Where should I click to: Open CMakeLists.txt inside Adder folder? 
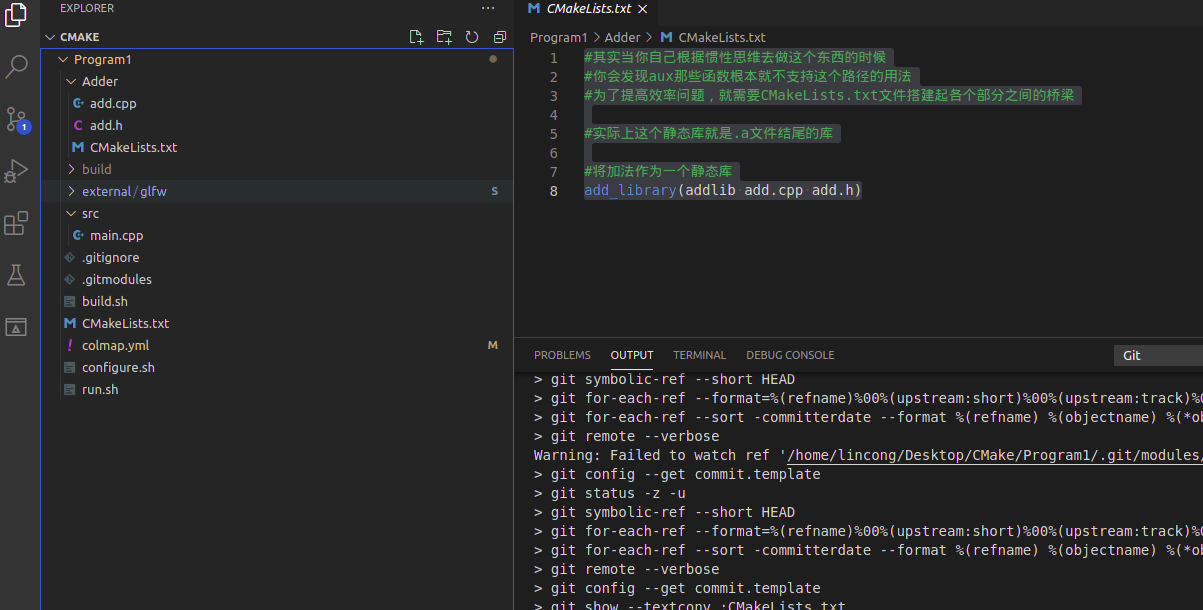pyautogui.click(x=133, y=147)
